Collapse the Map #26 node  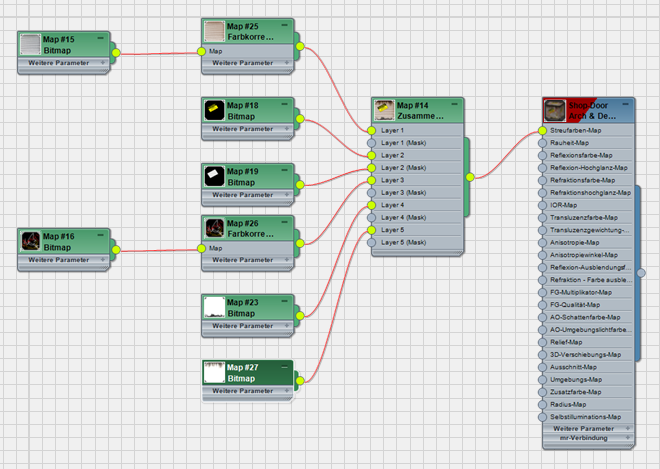click(x=285, y=222)
